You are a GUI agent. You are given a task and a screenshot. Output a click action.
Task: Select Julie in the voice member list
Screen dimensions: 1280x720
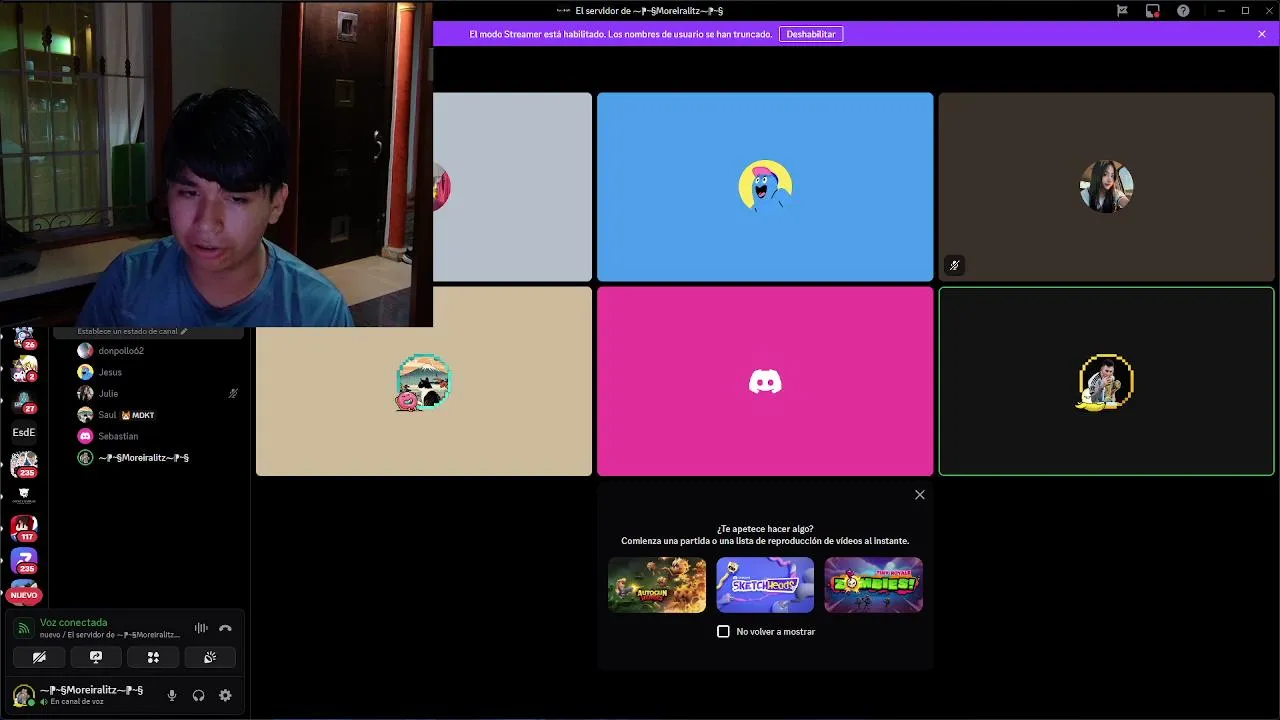click(x=150, y=393)
